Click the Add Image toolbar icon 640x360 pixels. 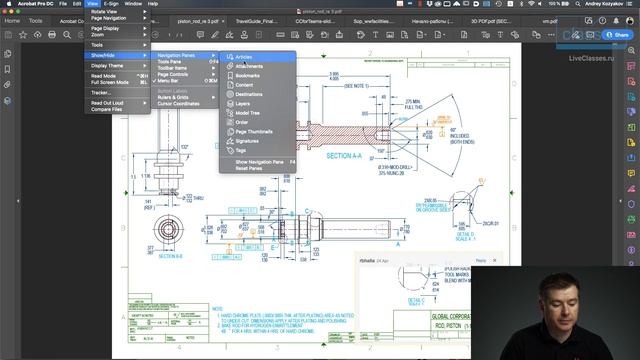(x=390, y=35)
